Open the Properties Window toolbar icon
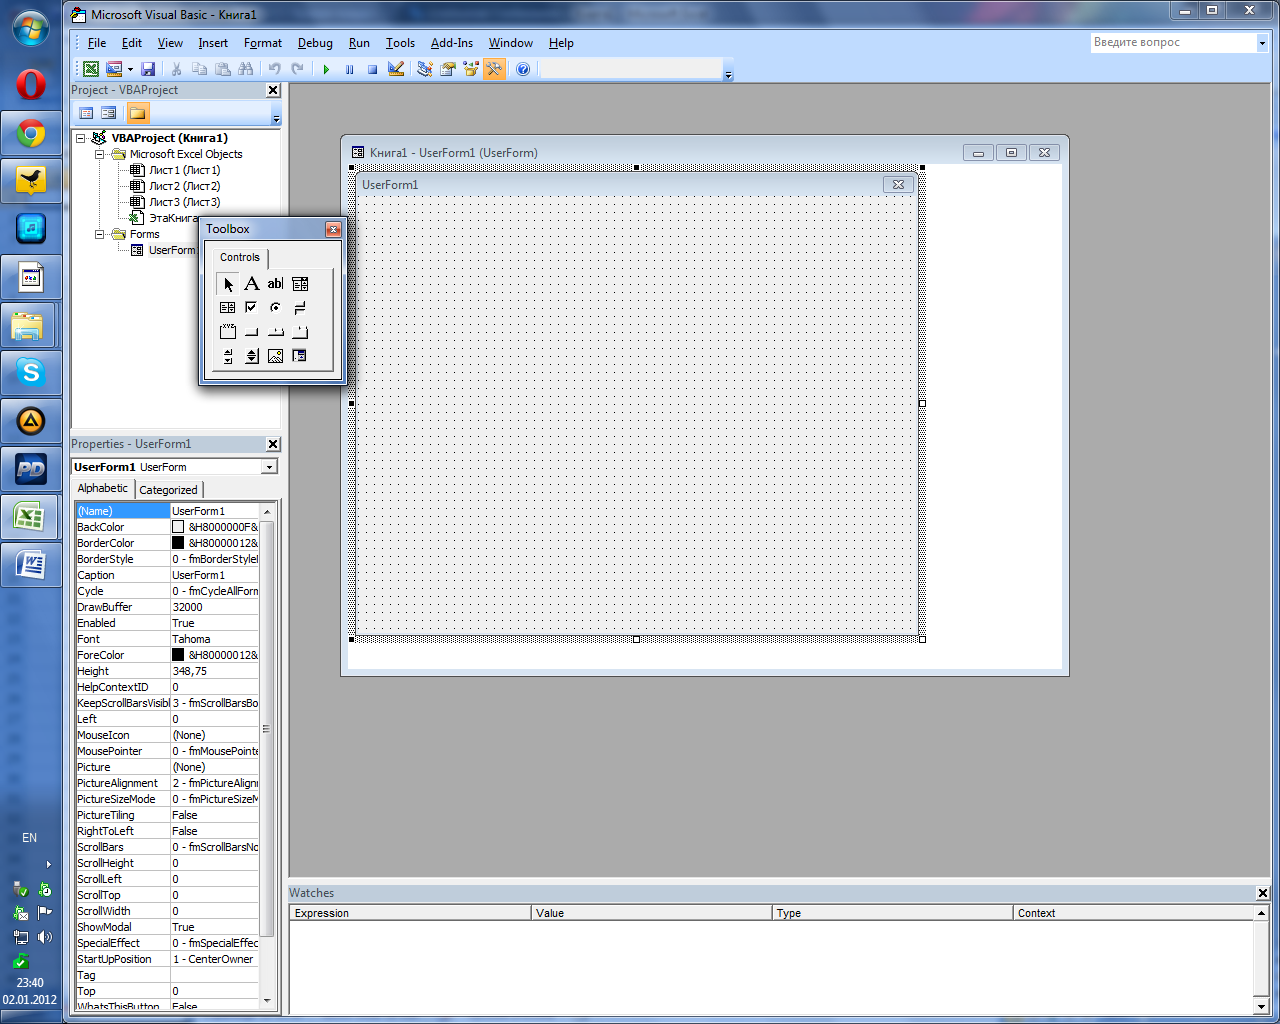The width and height of the screenshot is (1280, 1024). pyautogui.click(x=447, y=69)
